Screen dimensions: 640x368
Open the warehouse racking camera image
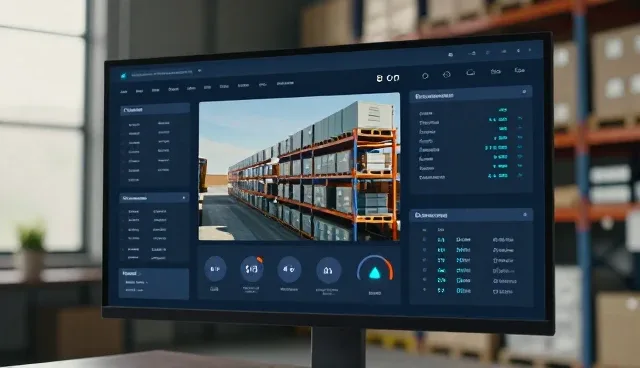pyautogui.click(x=299, y=167)
